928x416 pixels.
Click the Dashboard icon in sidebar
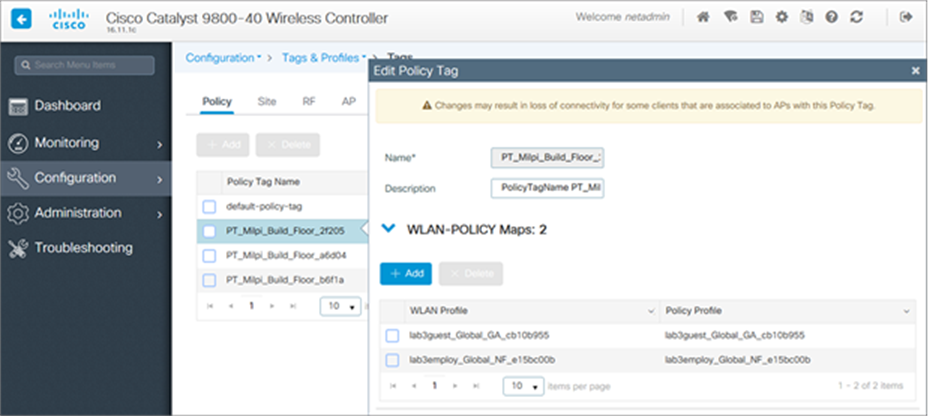(18, 107)
